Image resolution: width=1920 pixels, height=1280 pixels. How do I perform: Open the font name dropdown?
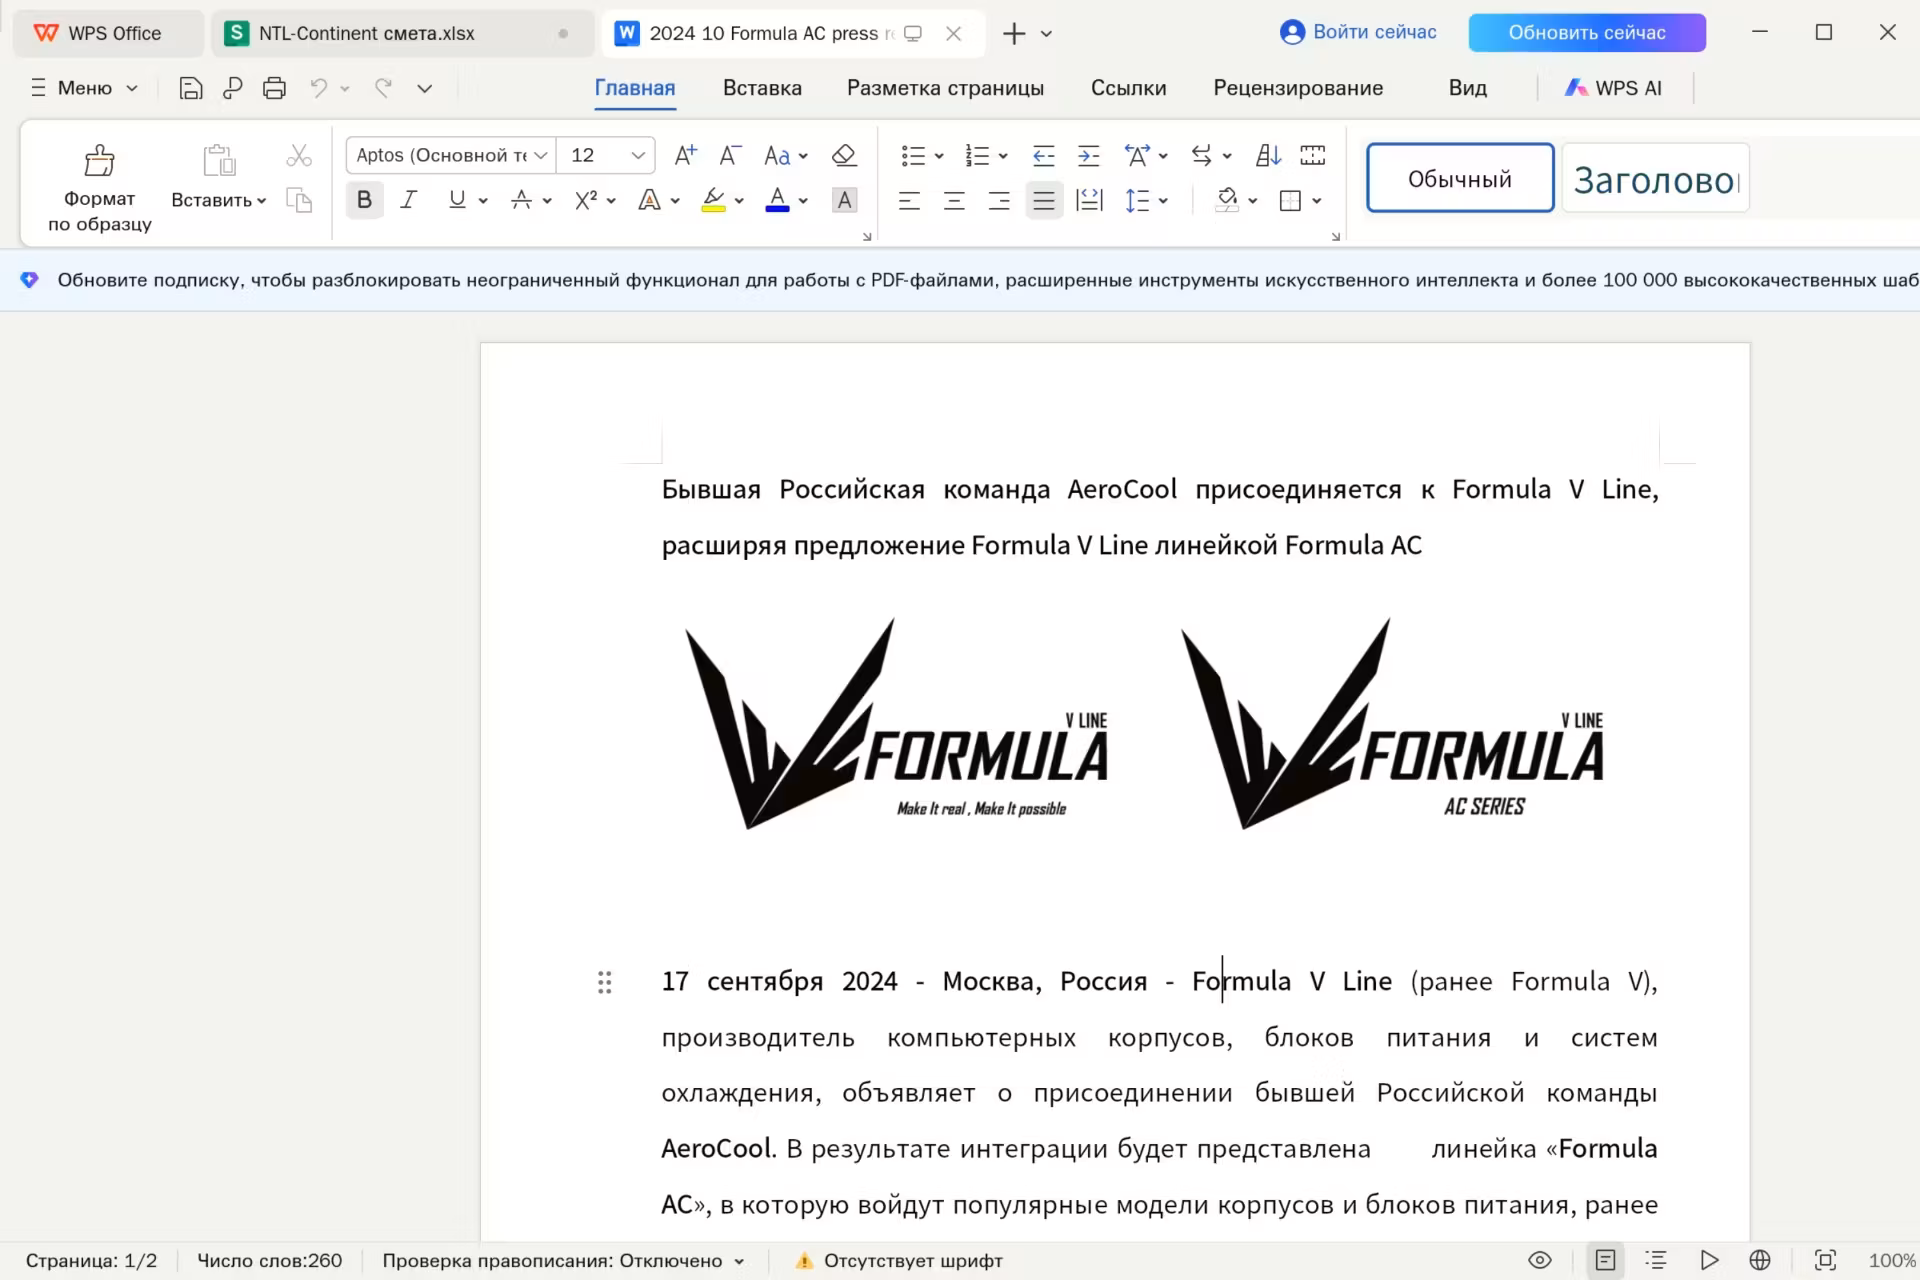pyautogui.click(x=540, y=155)
